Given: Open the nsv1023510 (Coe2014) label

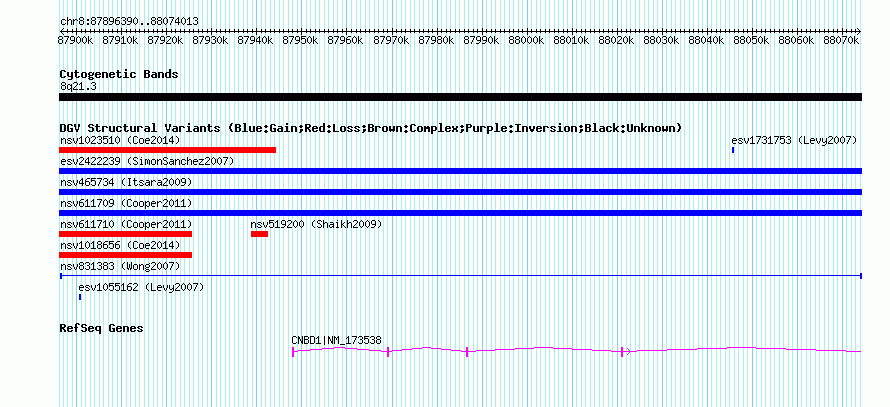Looking at the screenshot, I should [120, 140].
